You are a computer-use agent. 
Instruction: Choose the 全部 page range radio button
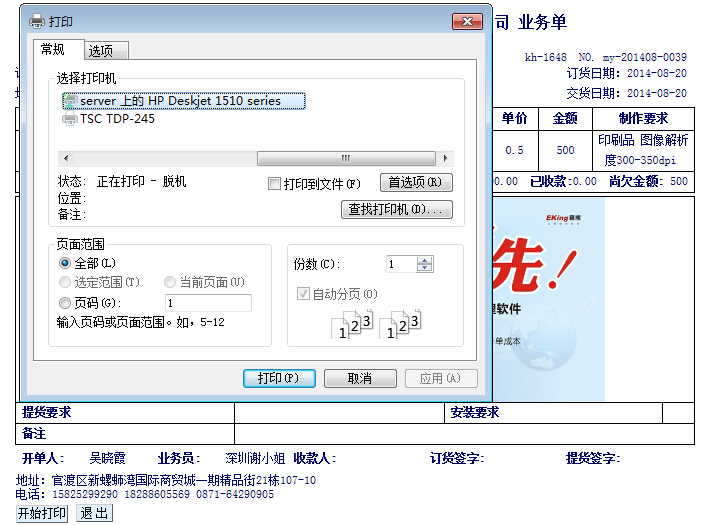65,263
